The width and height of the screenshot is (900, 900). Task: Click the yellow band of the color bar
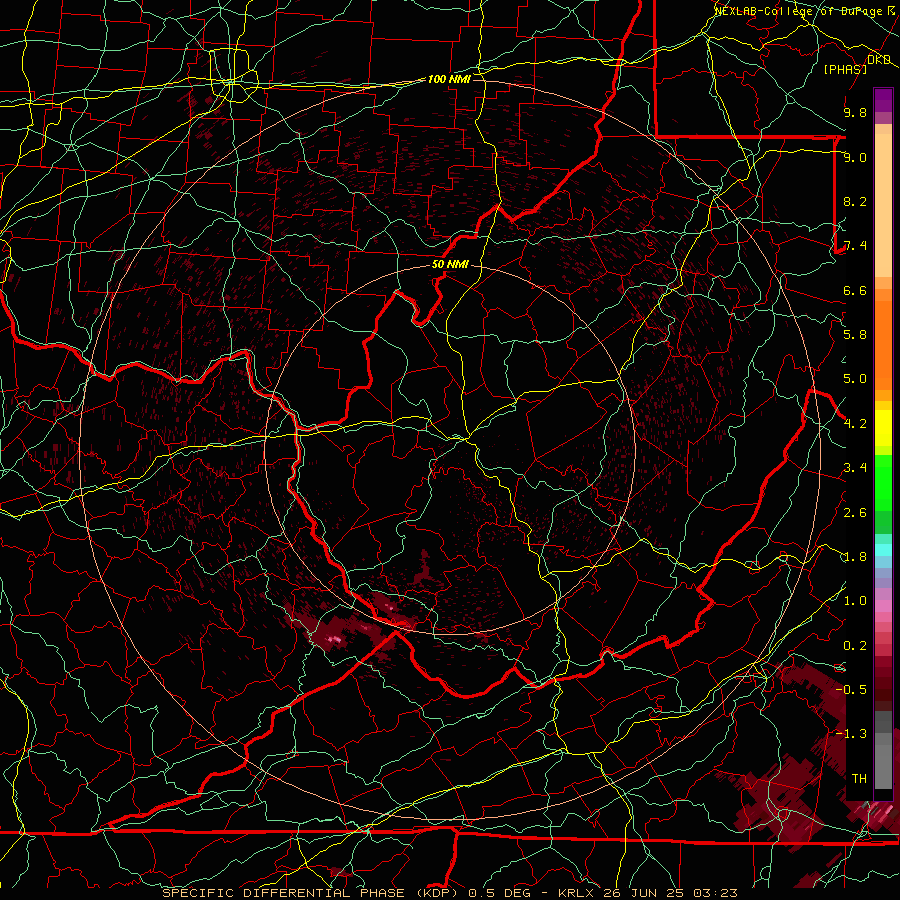point(883,428)
